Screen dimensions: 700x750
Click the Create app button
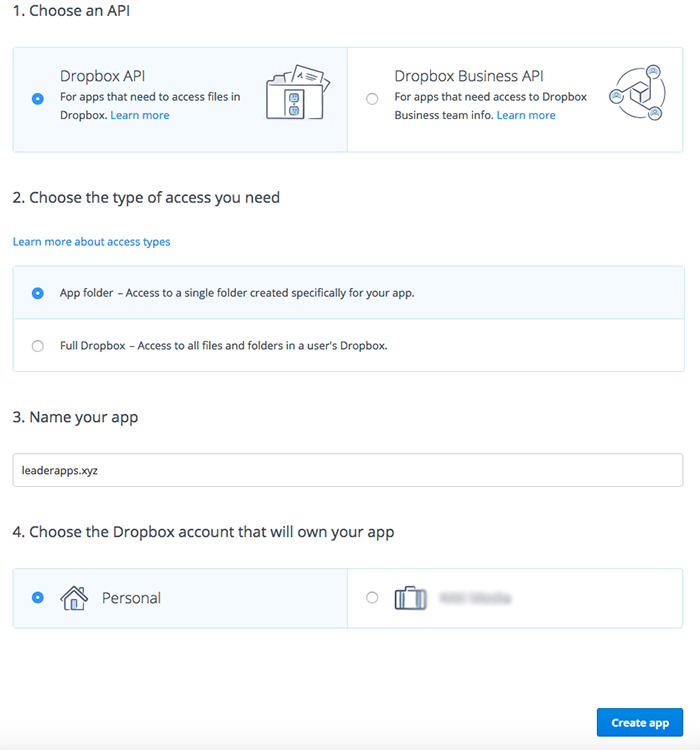click(640, 722)
